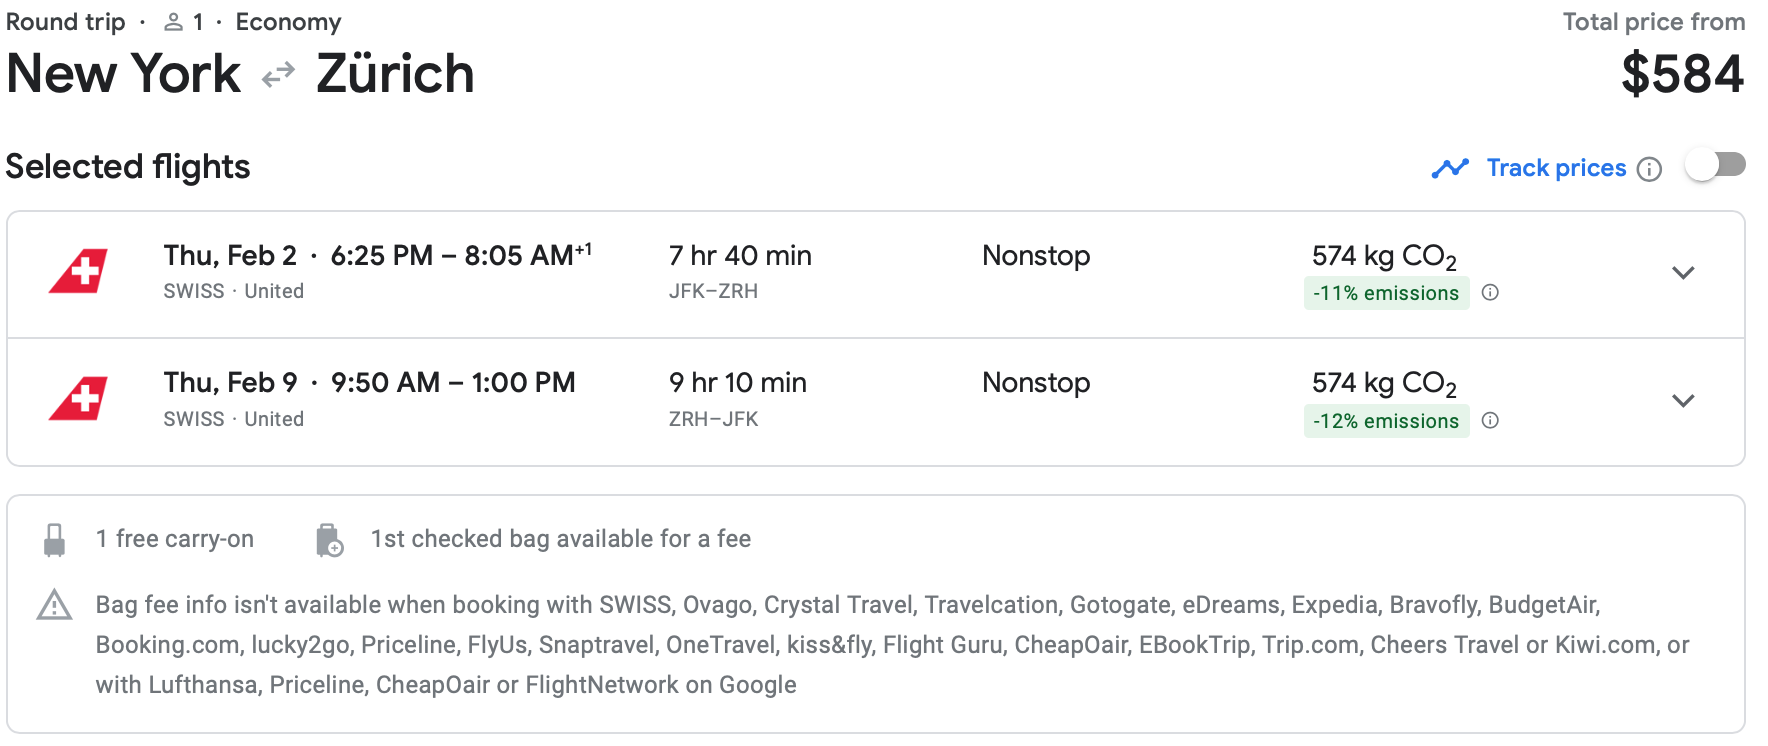Expand the Feb 2 JFK–ZRH flight details
This screenshot has height=746, width=1768.
click(x=1684, y=273)
